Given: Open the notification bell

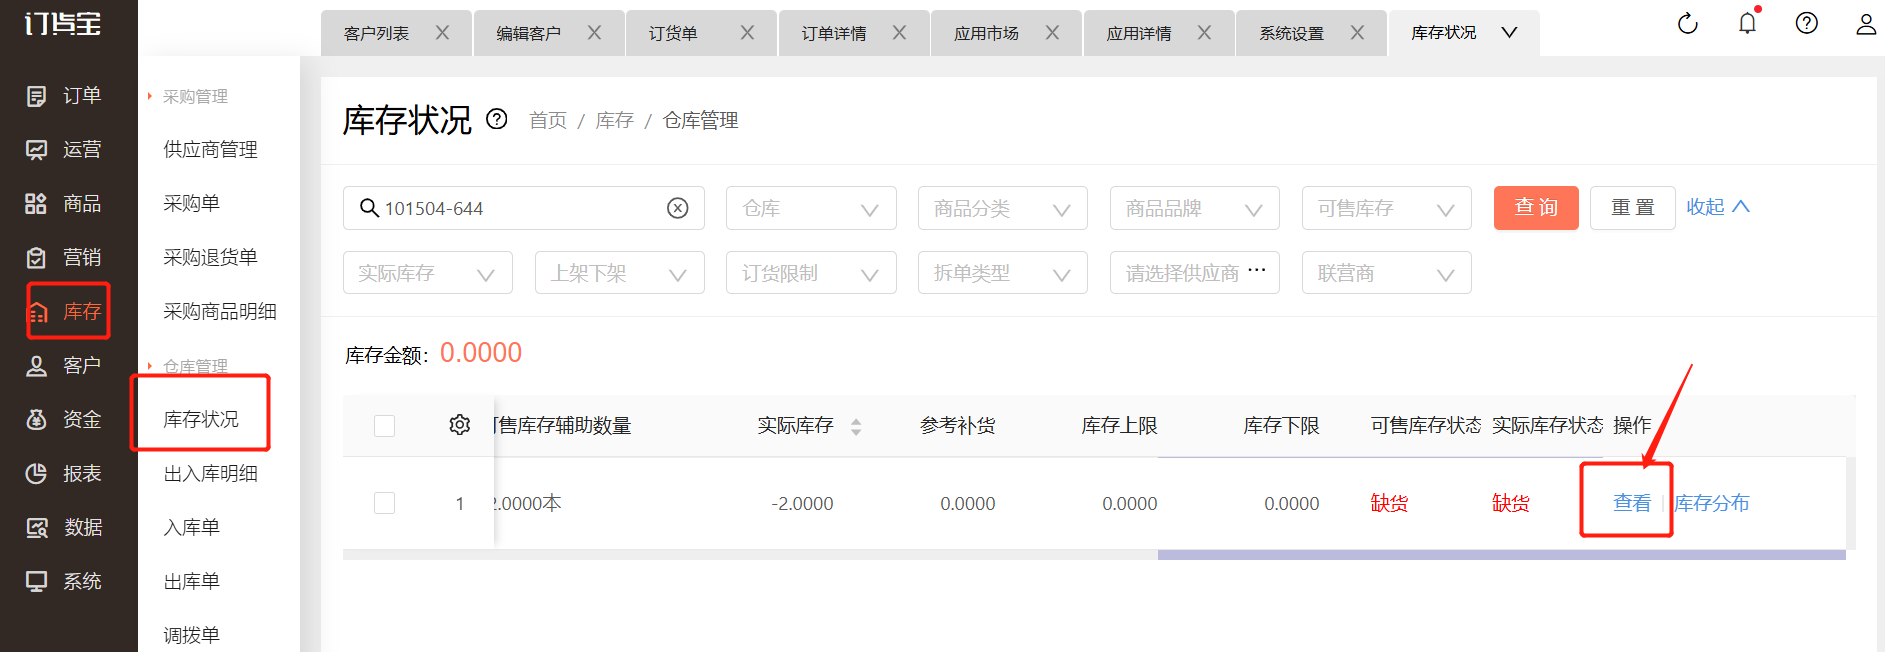Looking at the screenshot, I should (x=1747, y=24).
